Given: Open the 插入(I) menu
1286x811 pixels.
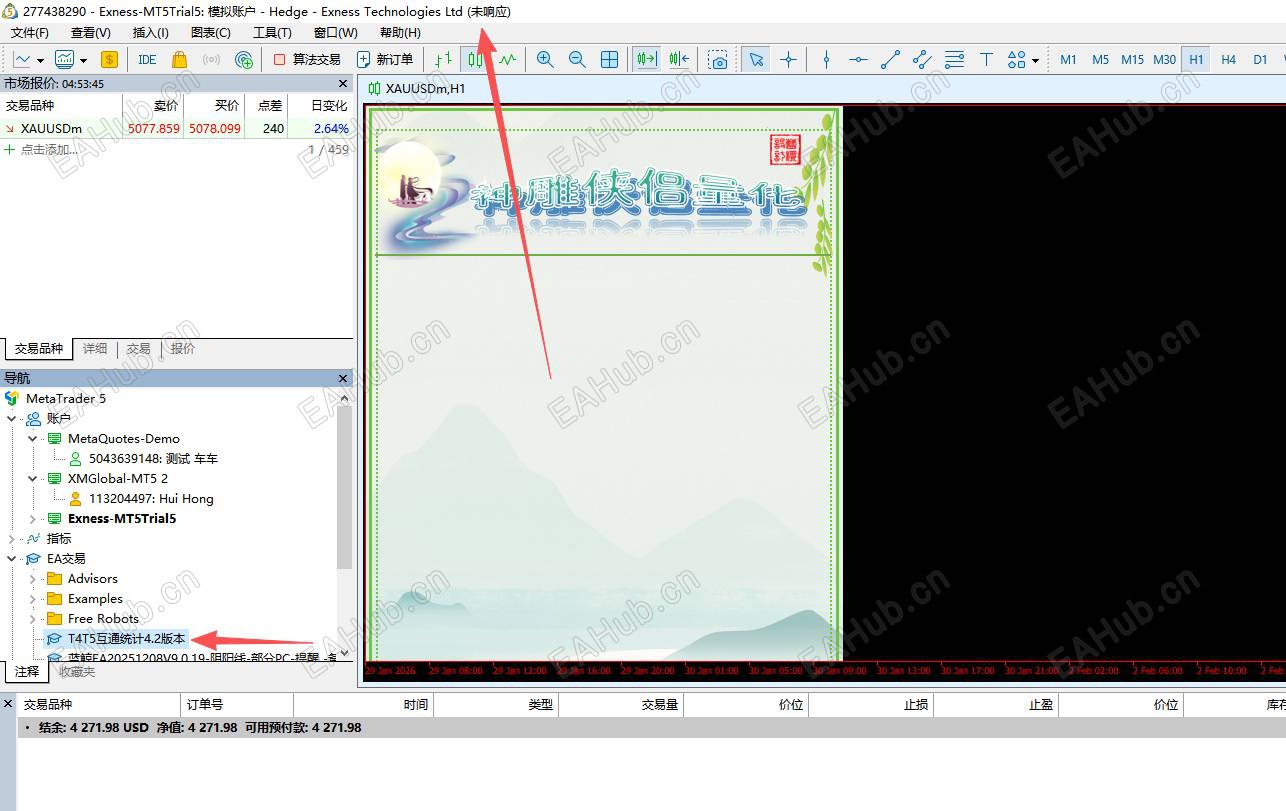Looking at the screenshot, I should click(x=151, y=32).
